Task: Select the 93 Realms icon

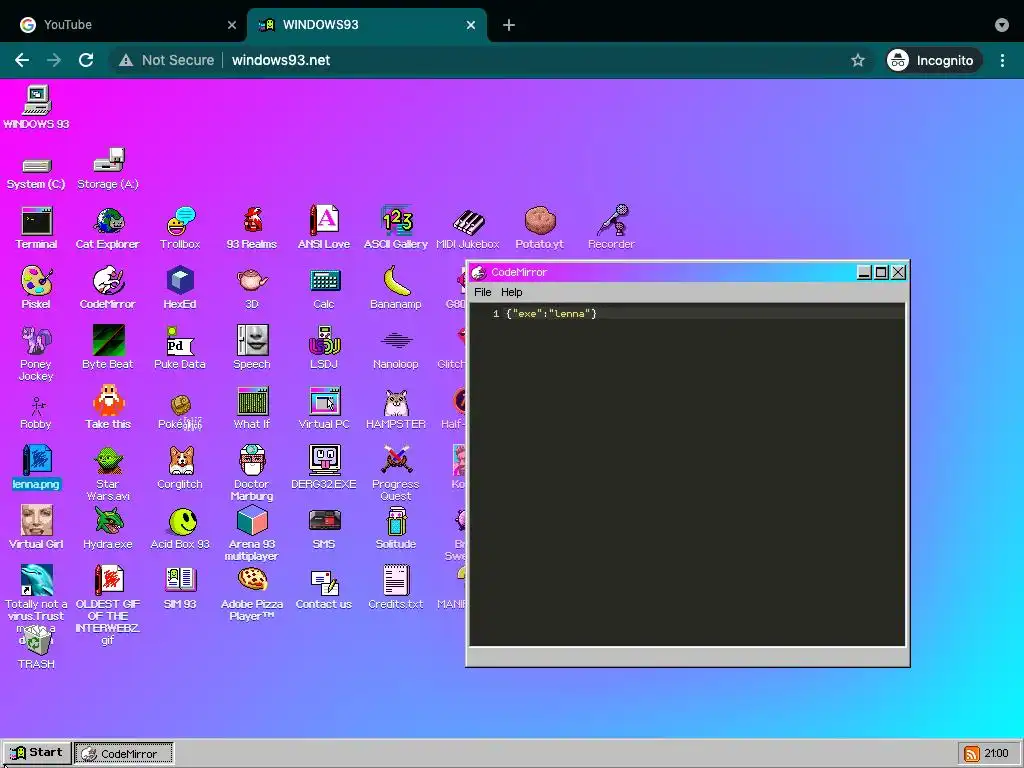Action: 252,227
